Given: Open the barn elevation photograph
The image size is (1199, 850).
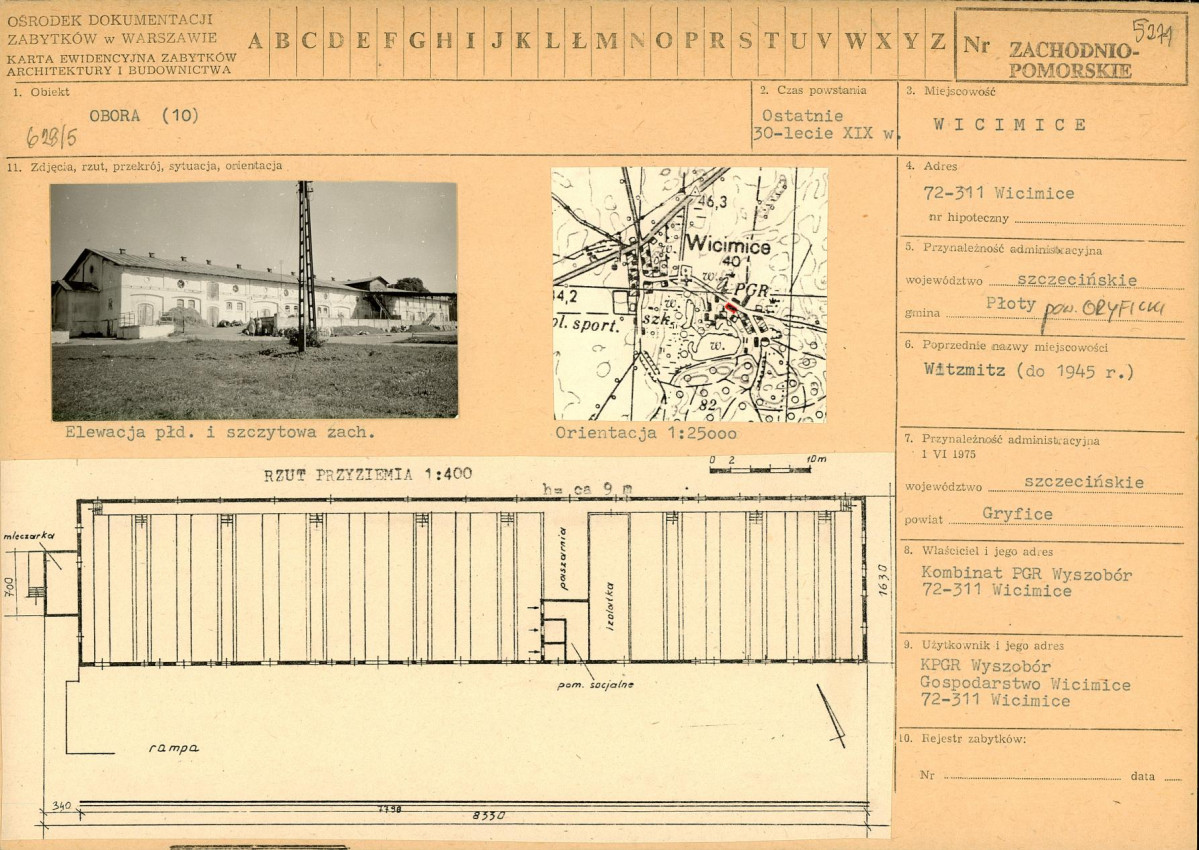Looking at the screenshot, I should click(254, 300).
